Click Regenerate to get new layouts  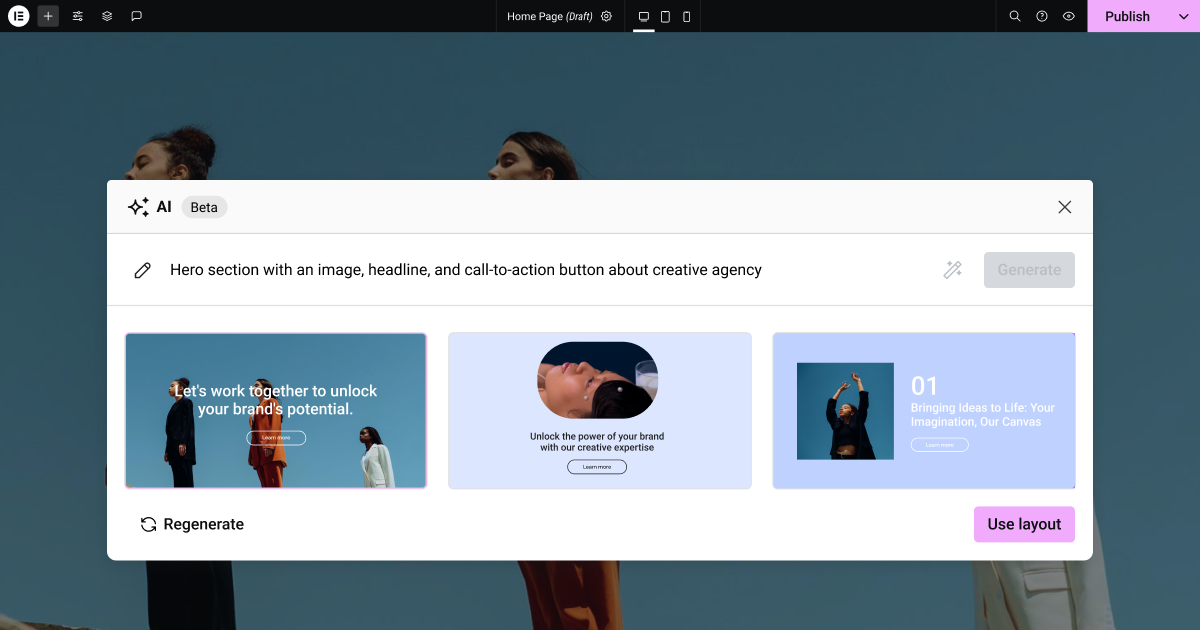pyautogui.click(x=192, y=524)
